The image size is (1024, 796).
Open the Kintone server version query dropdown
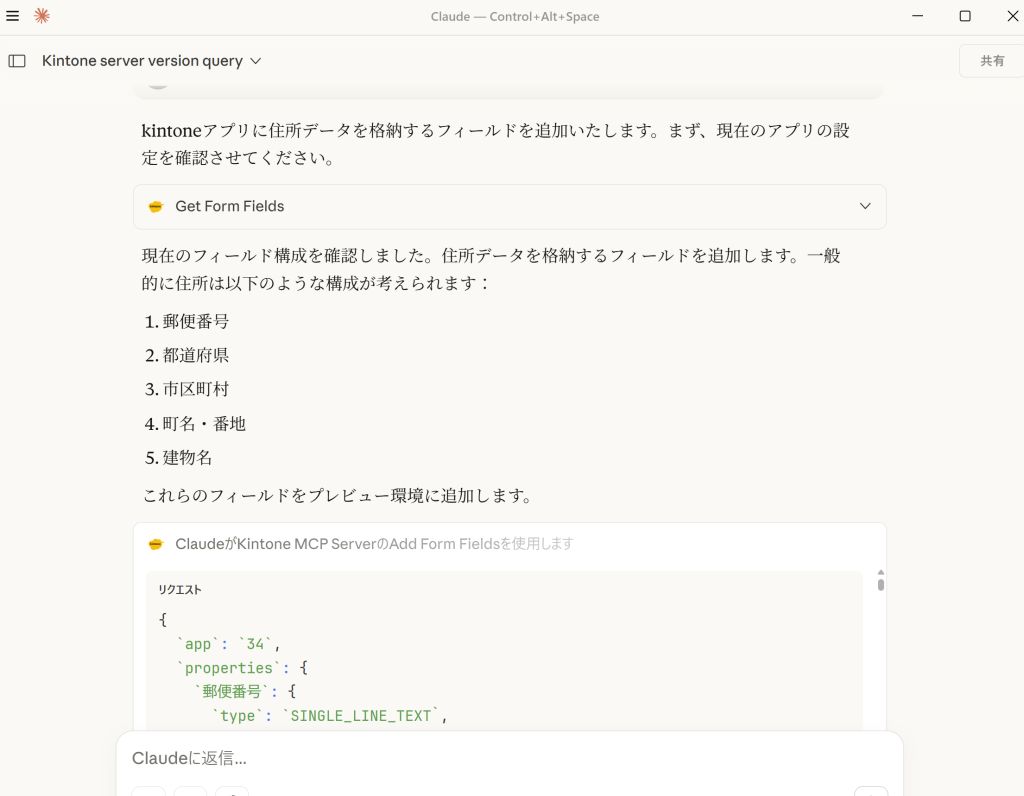[255, 61]
